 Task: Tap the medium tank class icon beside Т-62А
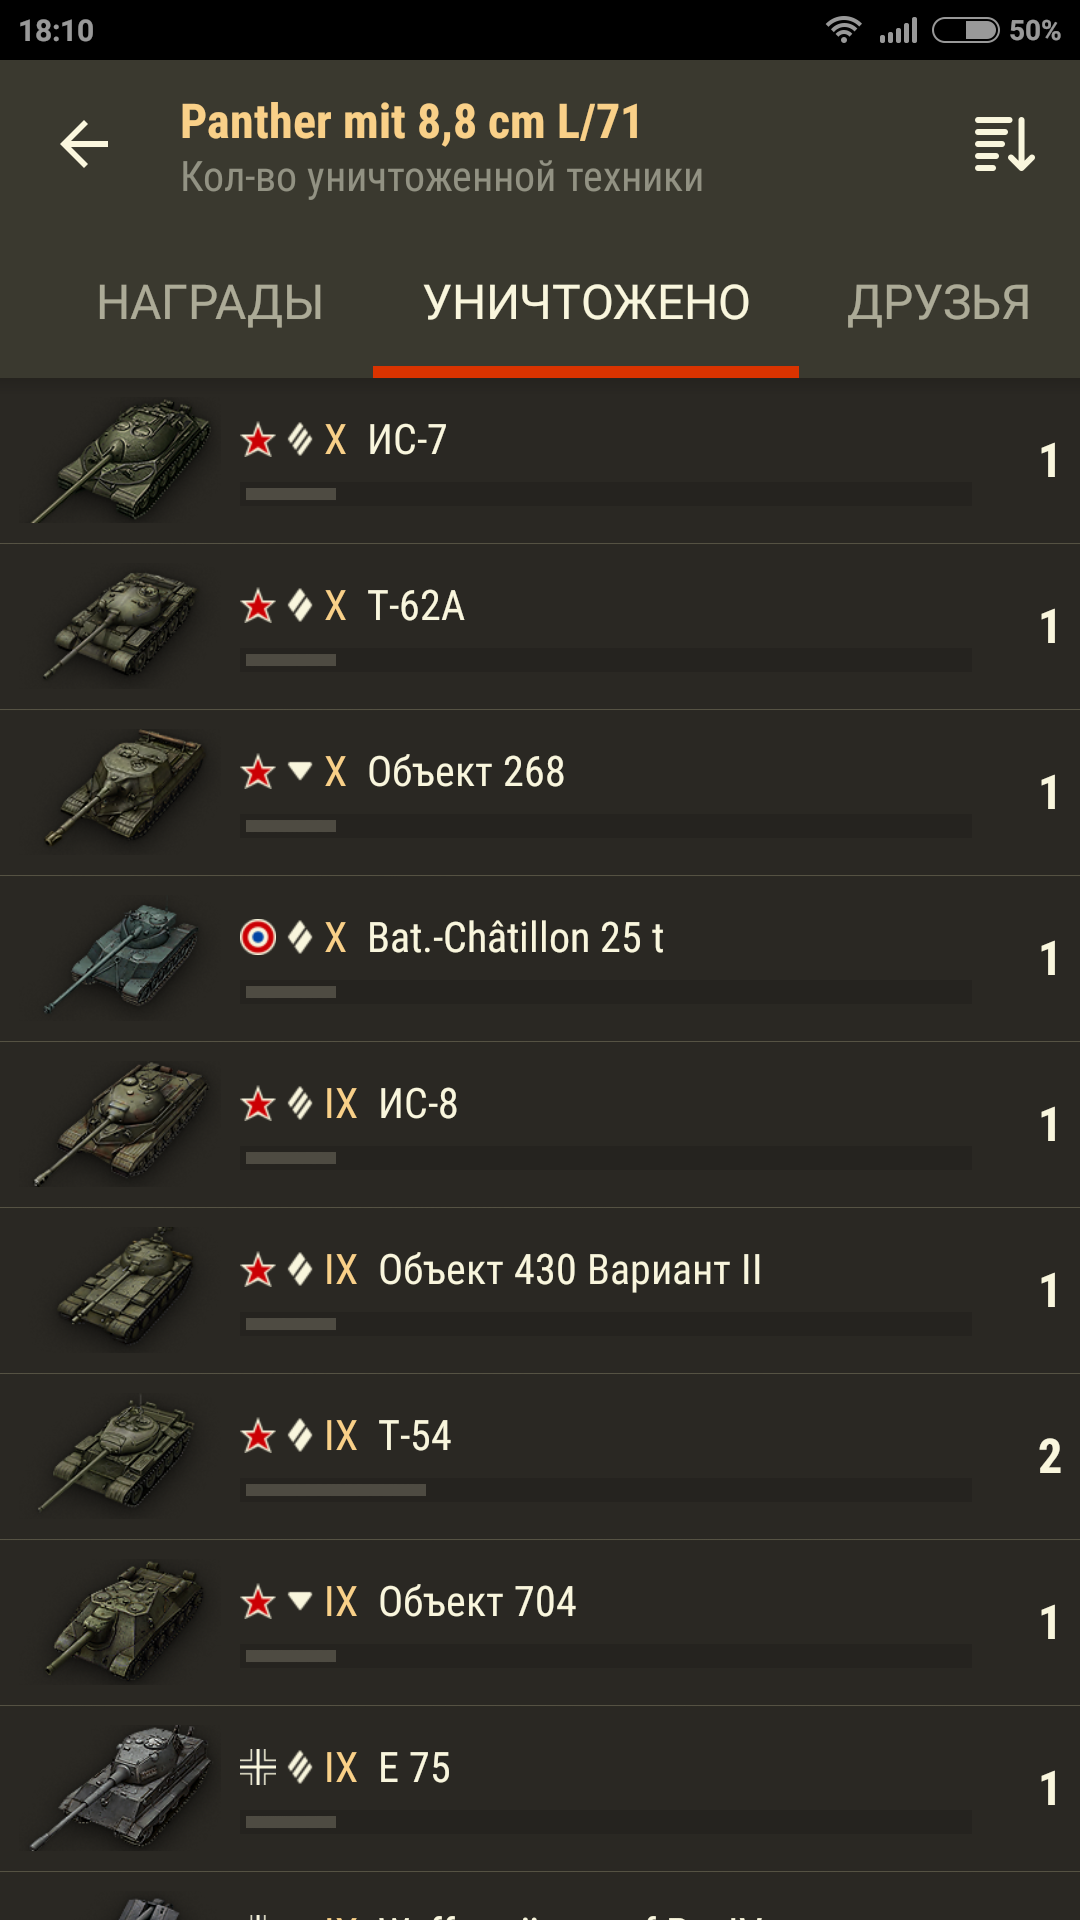300,606
